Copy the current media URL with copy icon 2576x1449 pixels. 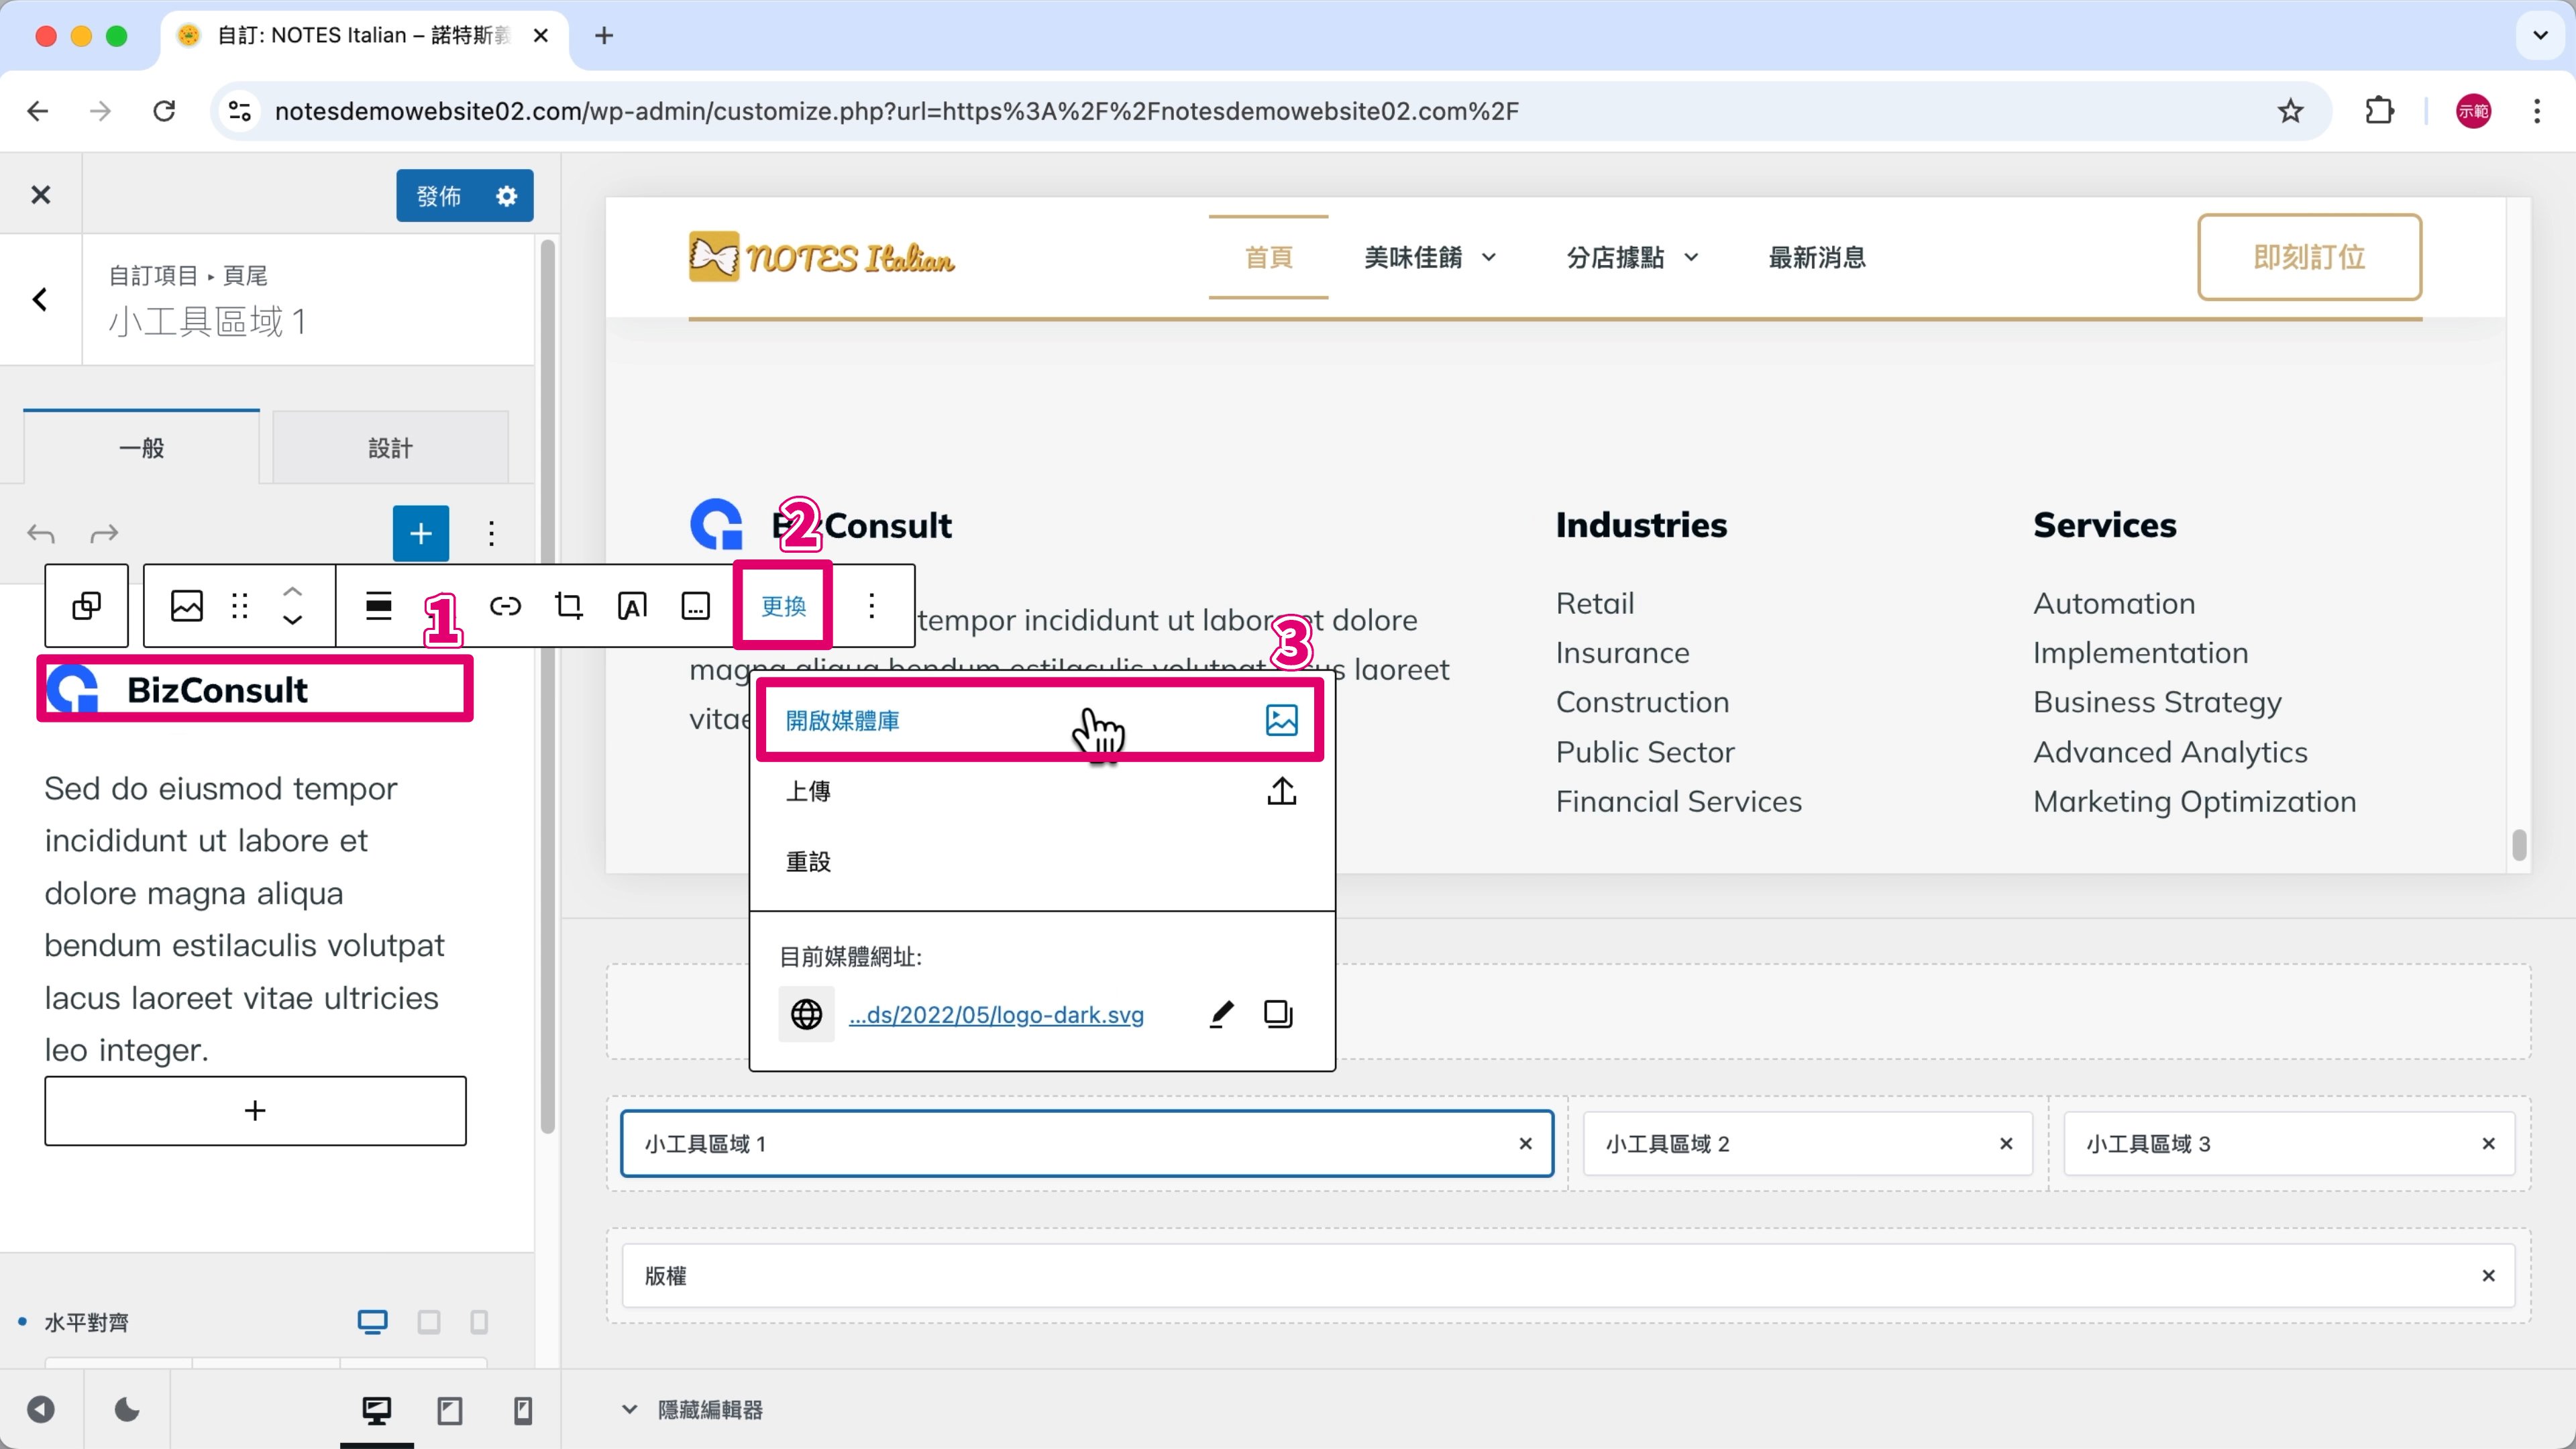[x=1278, y=1014]
